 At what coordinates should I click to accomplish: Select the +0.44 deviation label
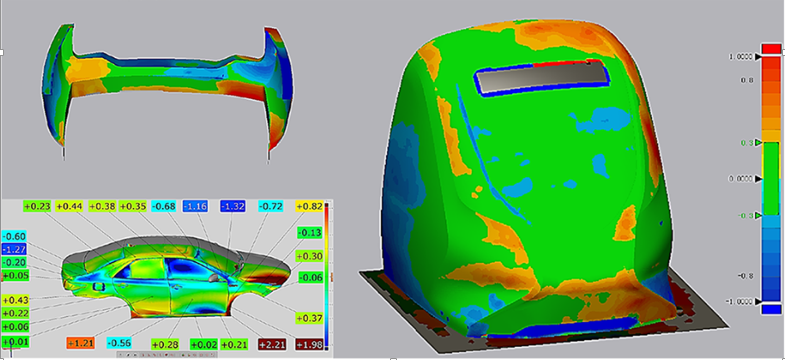pyautogui.click(x=69, y=206)
